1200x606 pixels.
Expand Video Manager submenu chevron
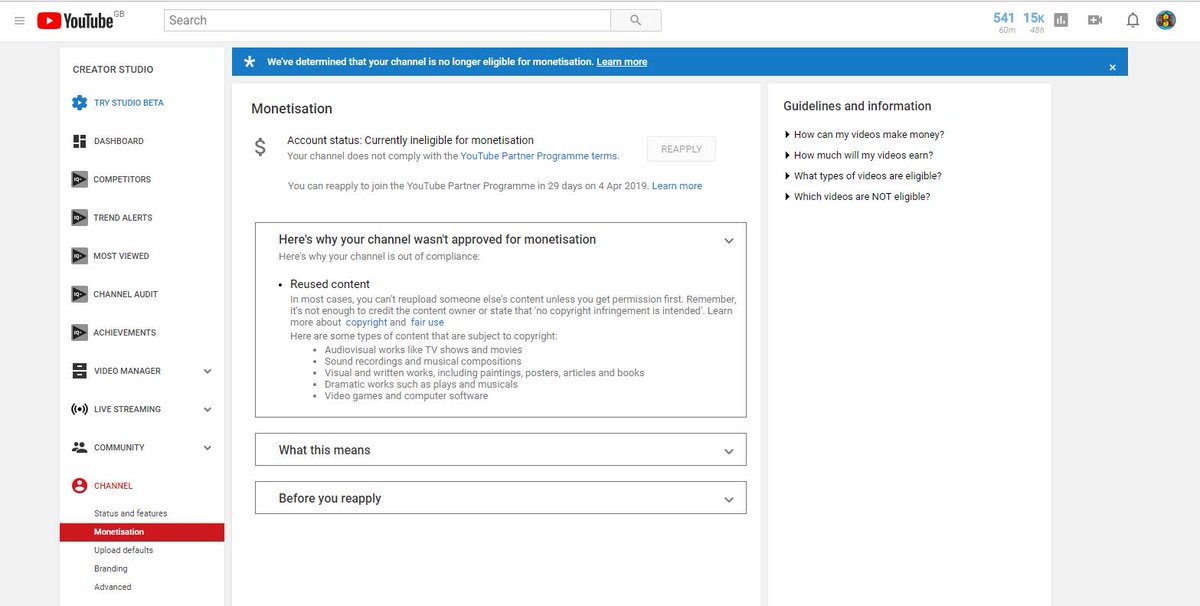click(x=208, y=371)
